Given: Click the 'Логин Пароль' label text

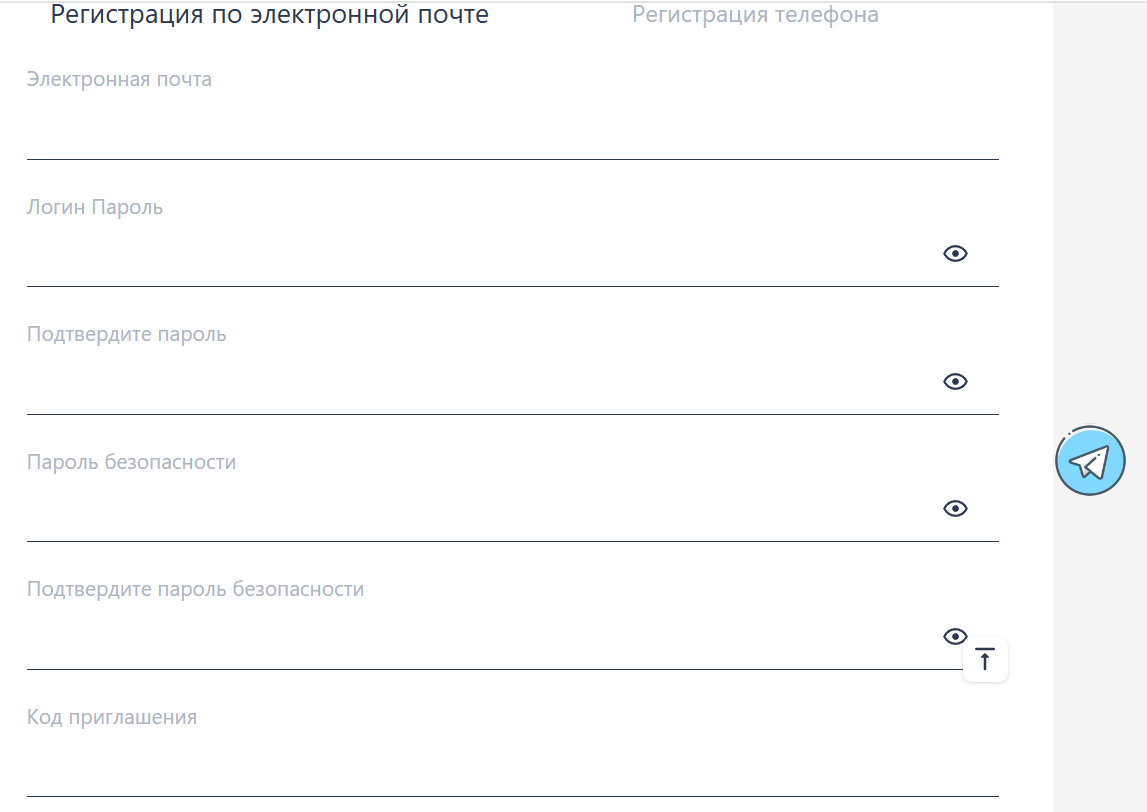Looking at the screenshot, I should tap(95, 207).
